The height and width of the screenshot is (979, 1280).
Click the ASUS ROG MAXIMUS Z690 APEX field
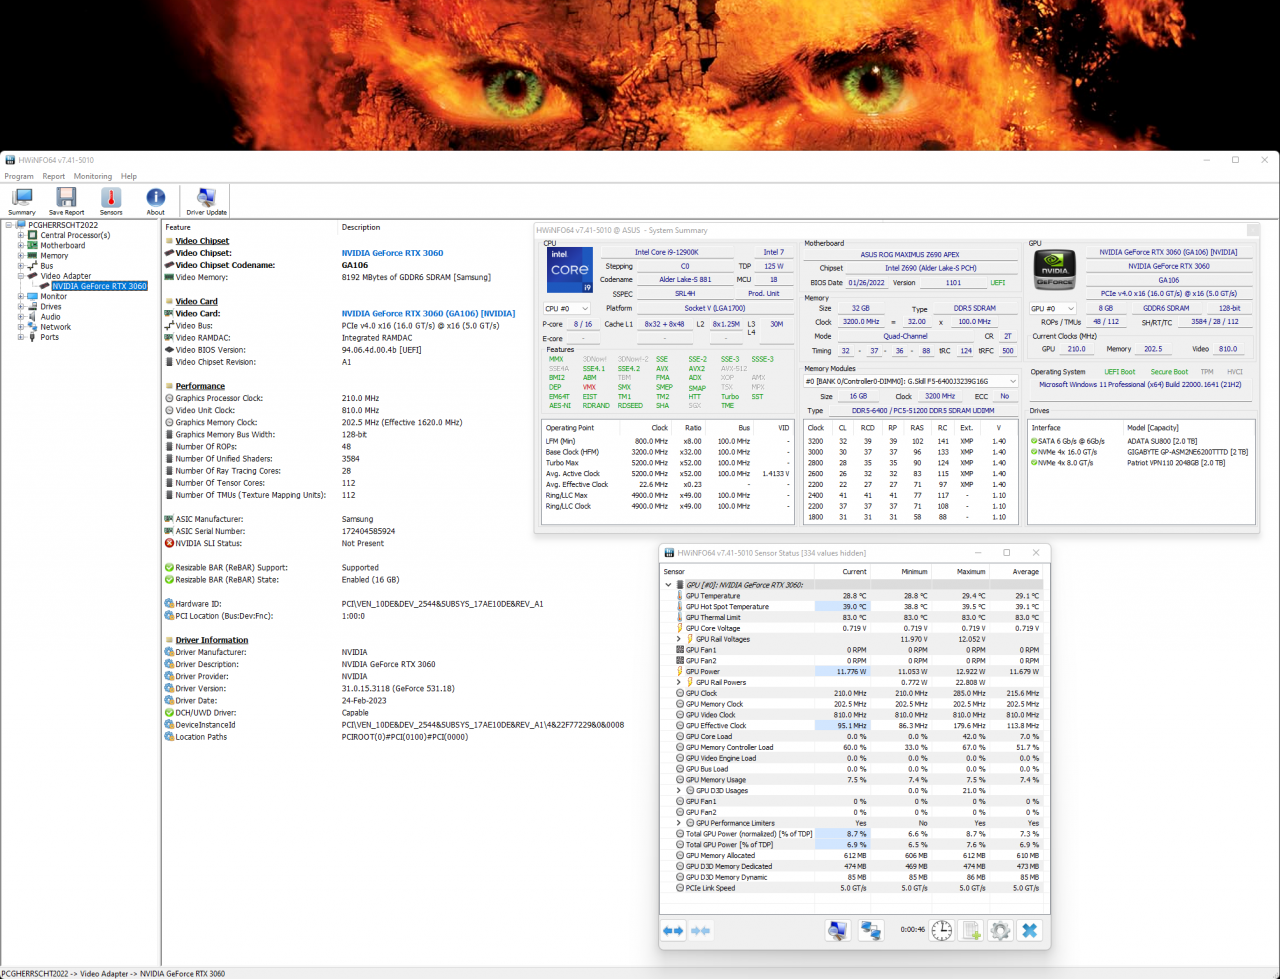pyautogui.click(x=910, y=254)
